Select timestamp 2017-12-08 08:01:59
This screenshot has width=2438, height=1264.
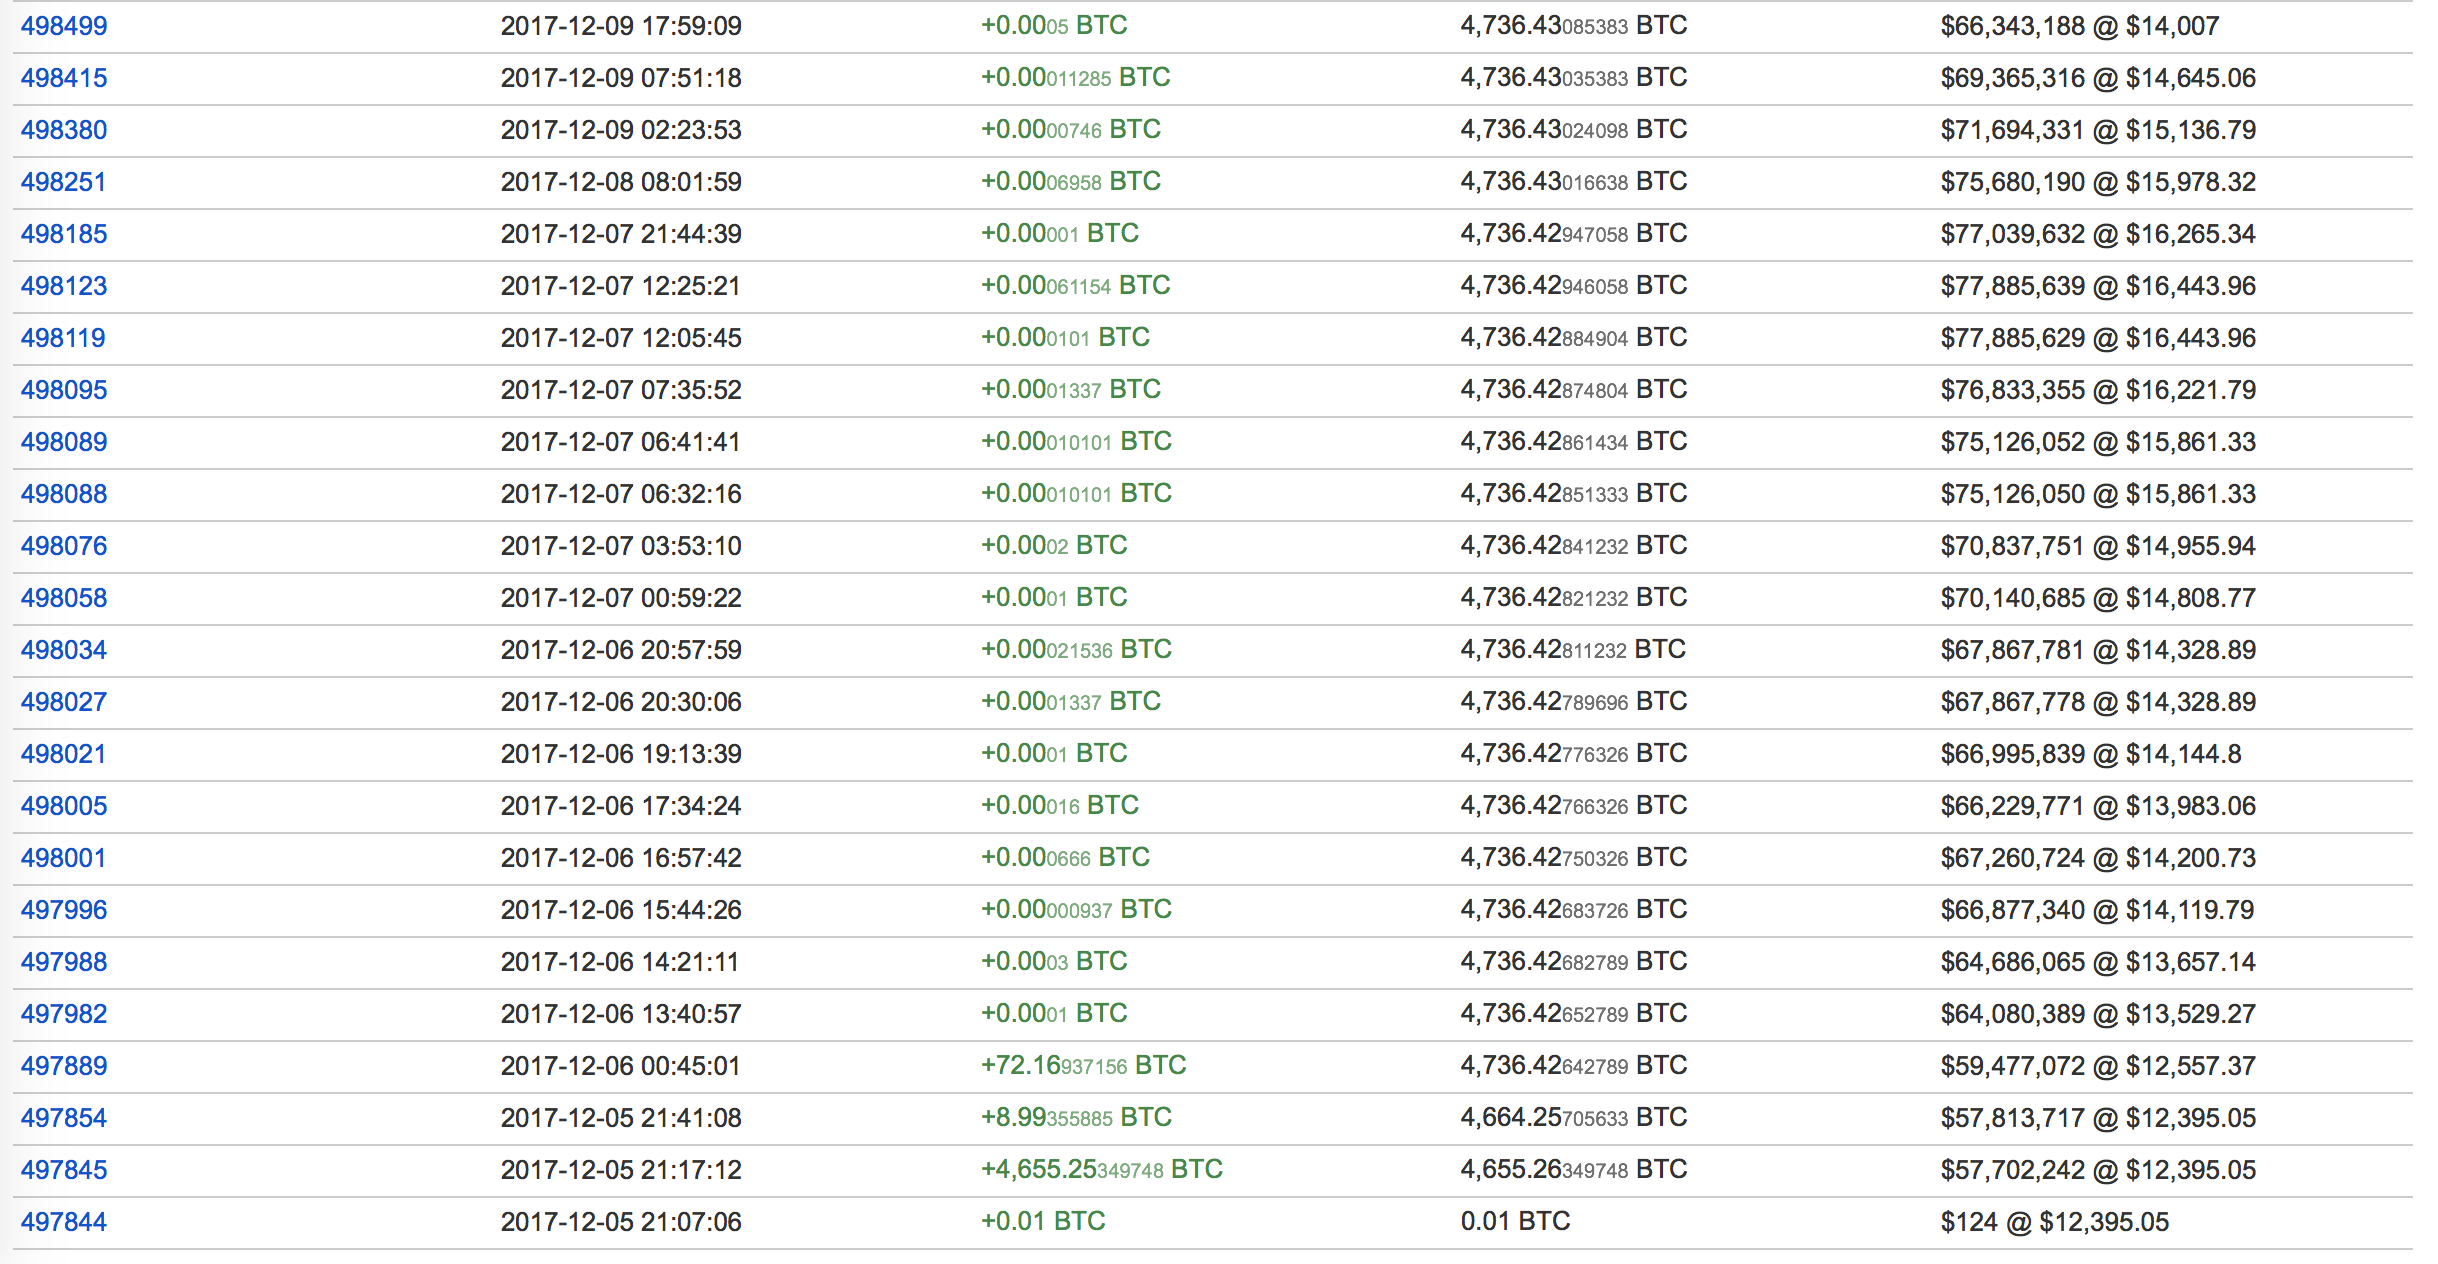pyautogui.click(x=621, y=182)
